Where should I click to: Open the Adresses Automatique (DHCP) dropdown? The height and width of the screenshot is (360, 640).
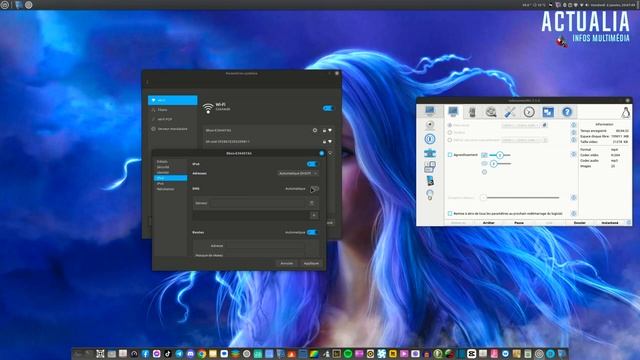pyautogui.click(x=298, y=173)
